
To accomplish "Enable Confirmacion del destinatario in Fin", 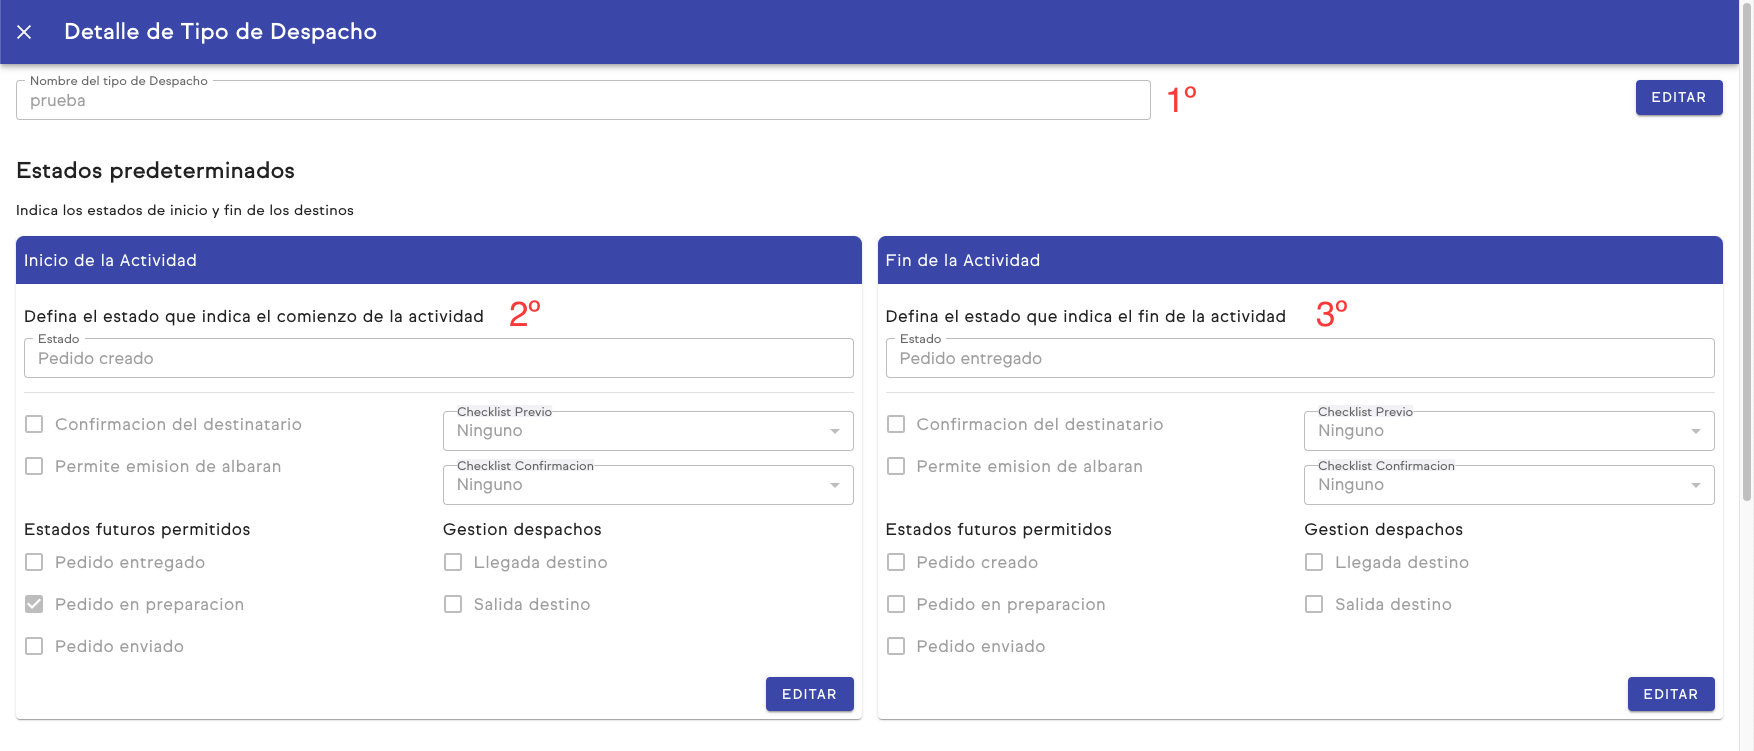I will coord(895,424).
